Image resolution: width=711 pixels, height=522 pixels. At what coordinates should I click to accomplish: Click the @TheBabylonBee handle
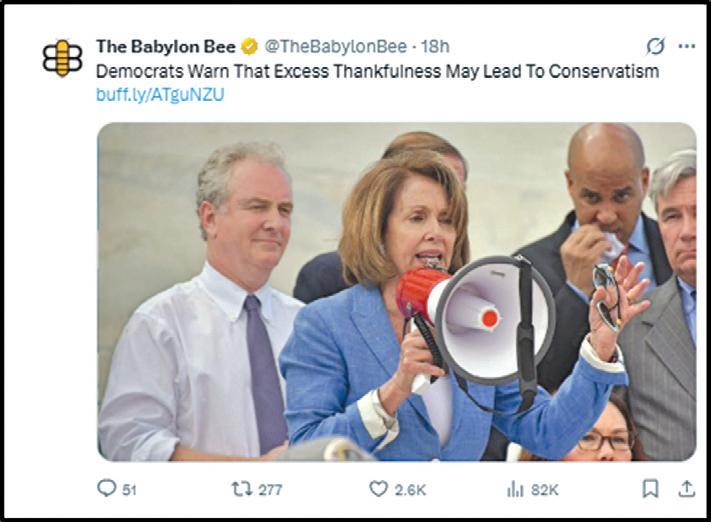(x=336, y=46)
